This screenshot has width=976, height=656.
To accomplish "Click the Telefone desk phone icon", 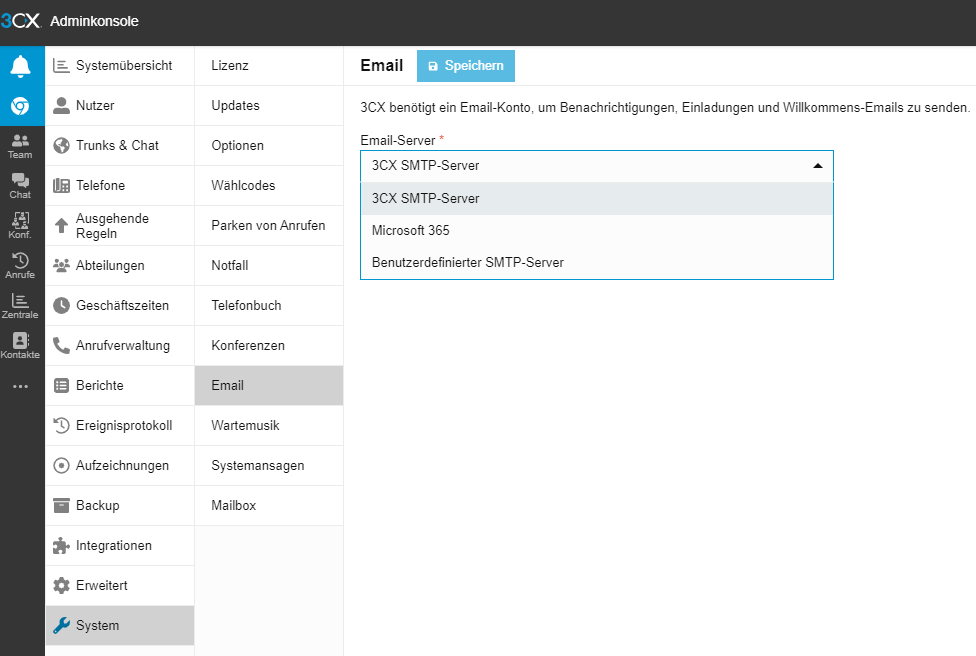I will tap(61, 185).
